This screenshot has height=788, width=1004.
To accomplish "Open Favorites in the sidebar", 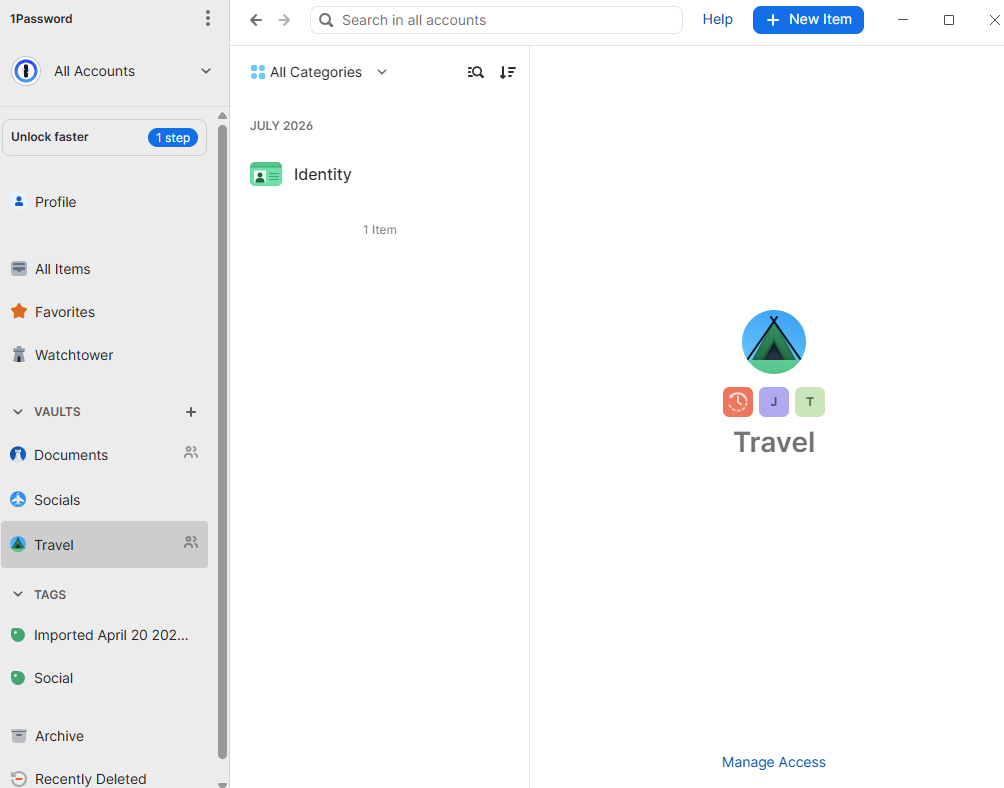I will point(104,312).
